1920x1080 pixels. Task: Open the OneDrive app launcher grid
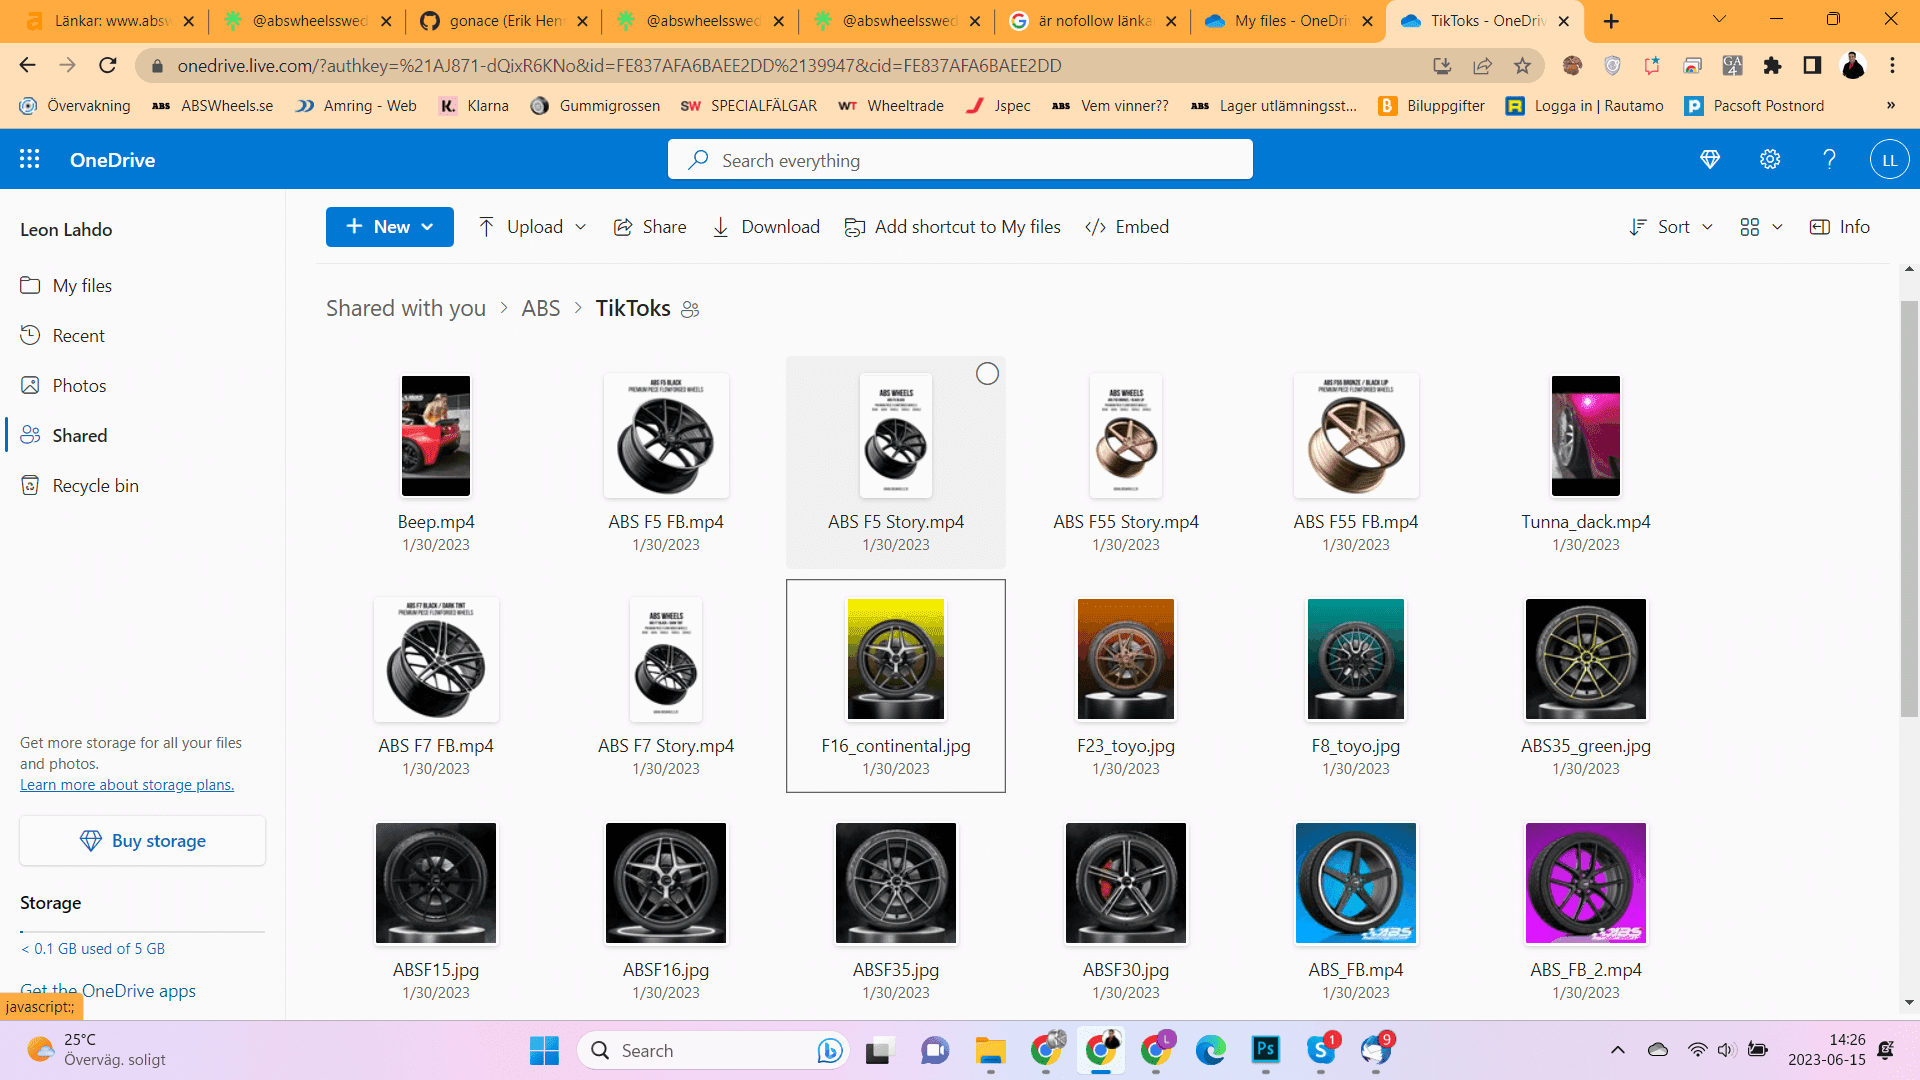point(30,159)
